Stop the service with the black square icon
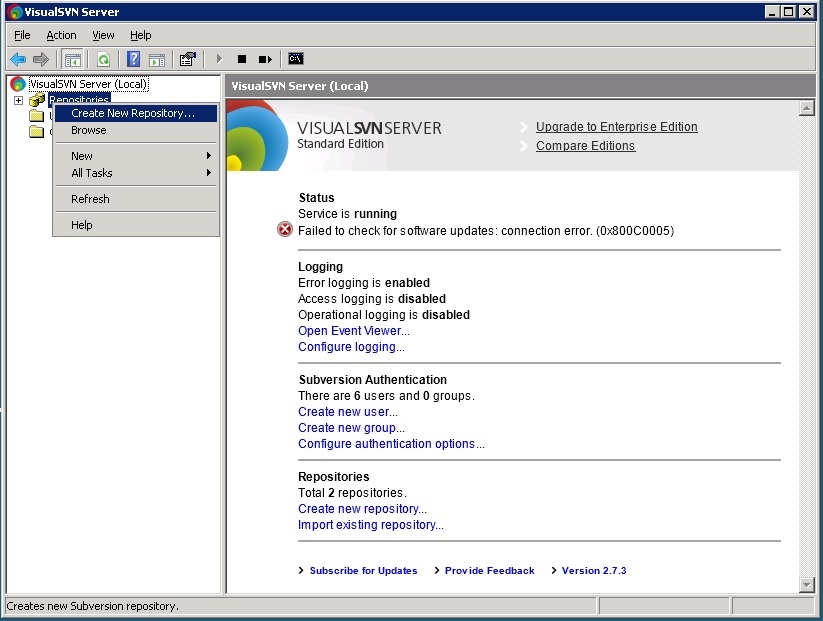Viewport: 823px width, 621px height. pos(241,58)
